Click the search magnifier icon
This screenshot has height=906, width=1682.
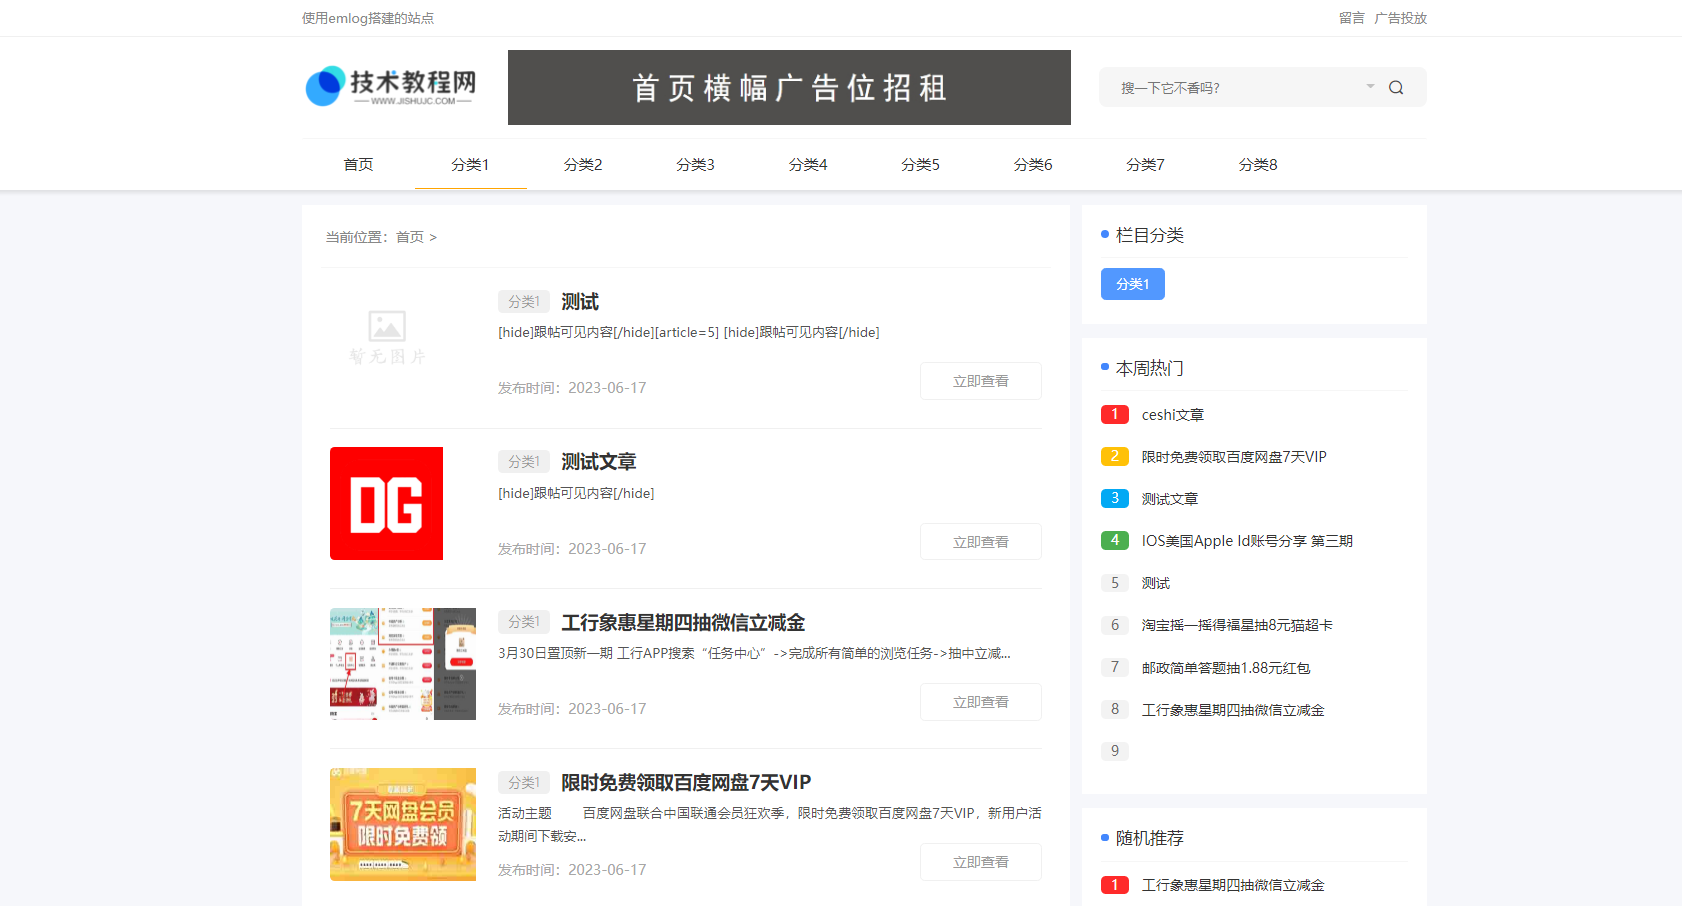click(x=1396, y=88)
